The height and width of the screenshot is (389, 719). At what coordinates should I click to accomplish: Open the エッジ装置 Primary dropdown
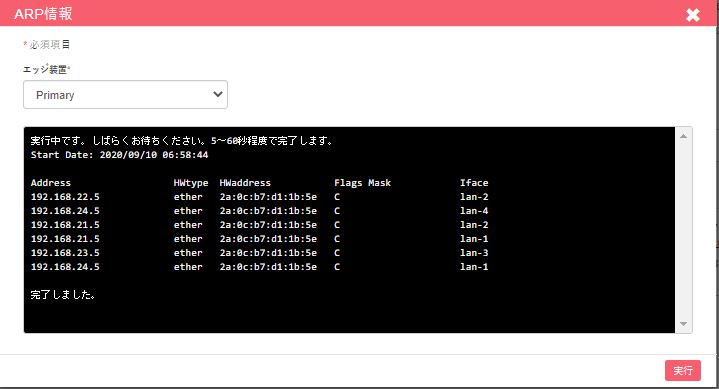click(125, 95)
